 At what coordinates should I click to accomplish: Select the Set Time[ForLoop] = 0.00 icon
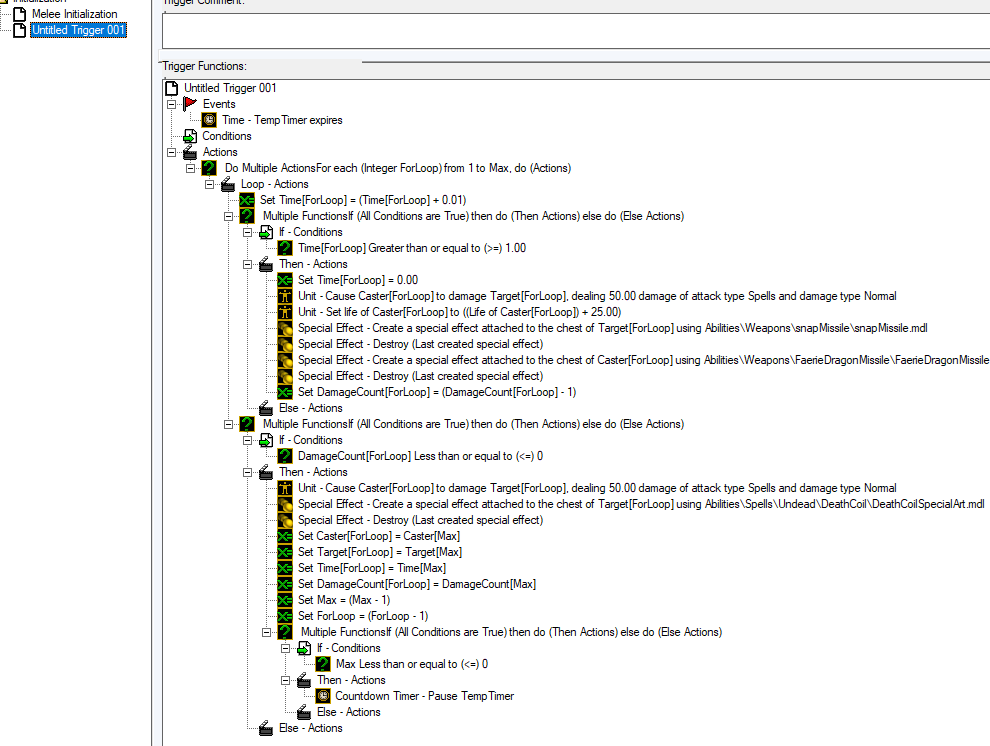285,280
